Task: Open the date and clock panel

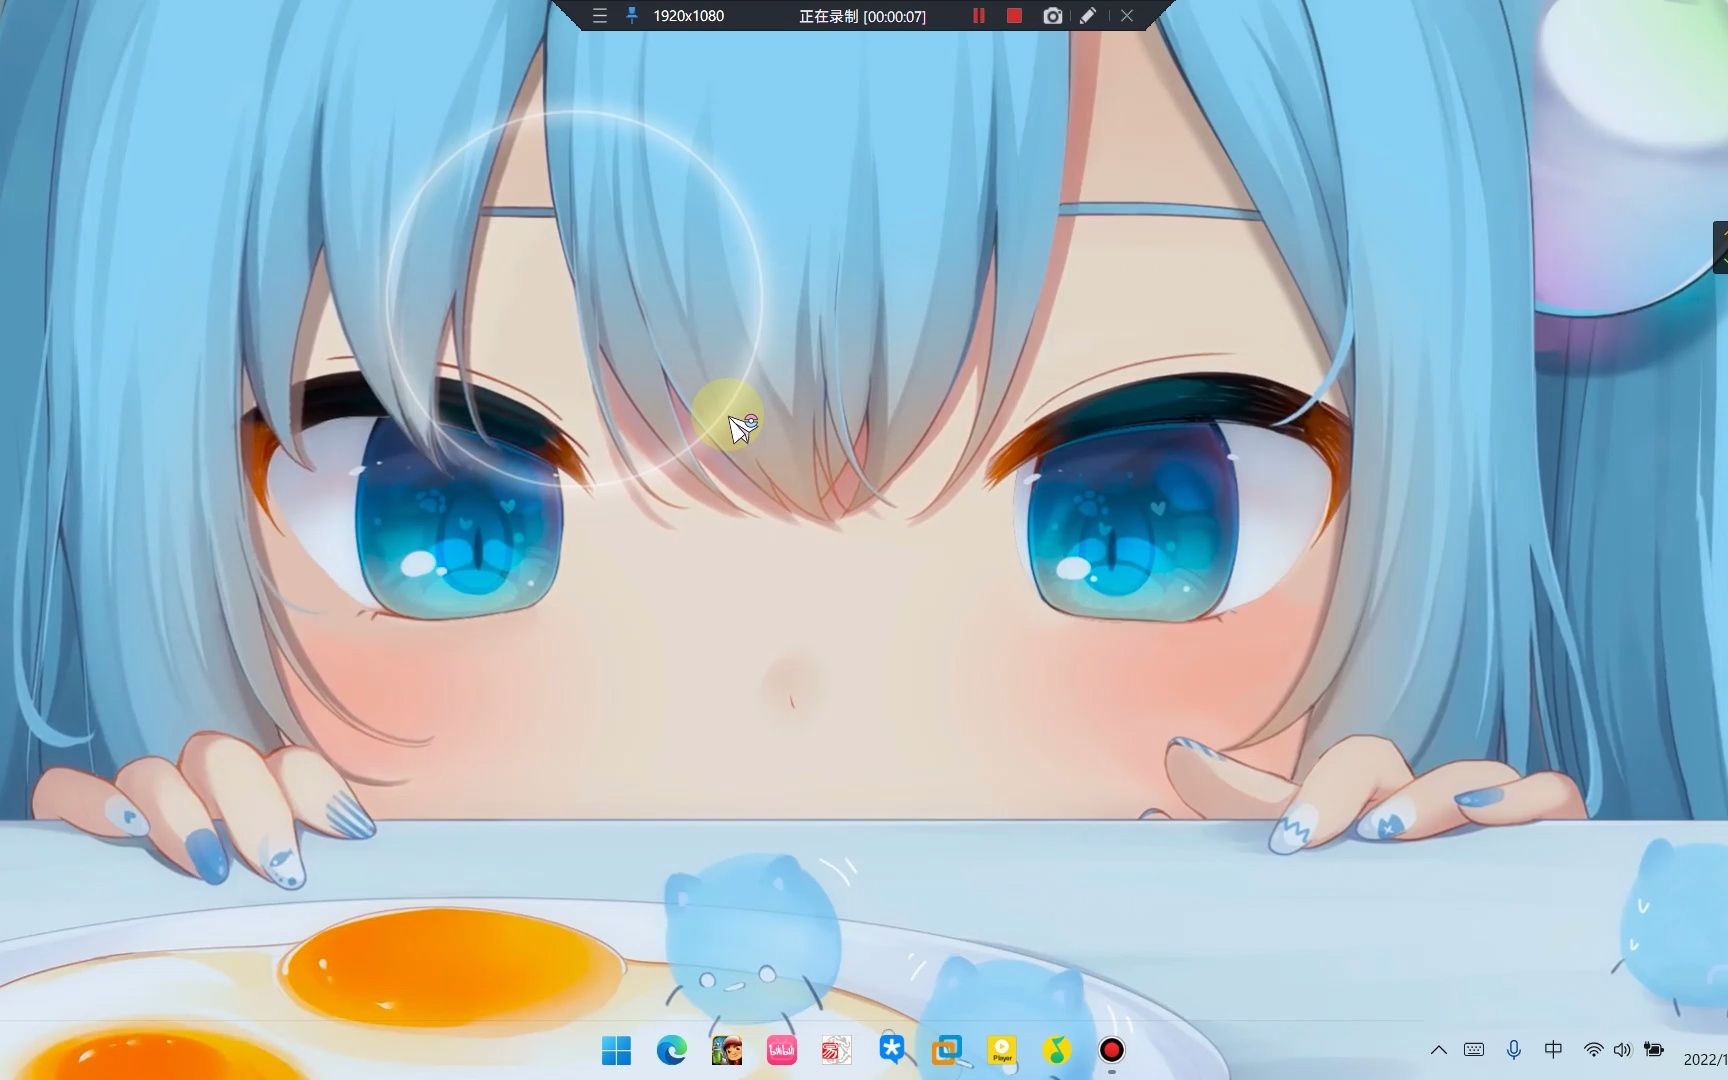Action: tap(1705, 1059)
